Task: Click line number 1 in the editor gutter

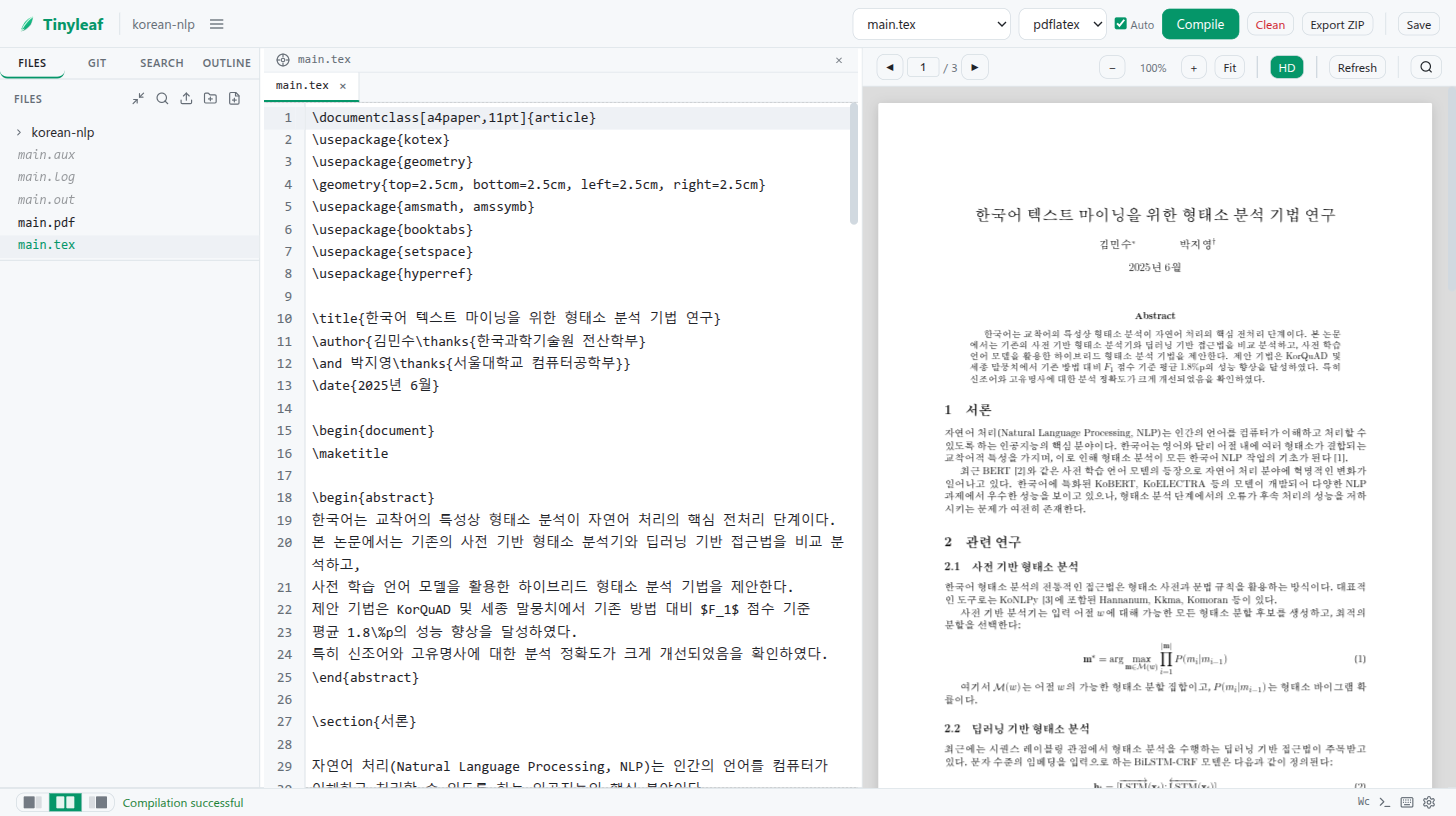Action: click(288, 118)
